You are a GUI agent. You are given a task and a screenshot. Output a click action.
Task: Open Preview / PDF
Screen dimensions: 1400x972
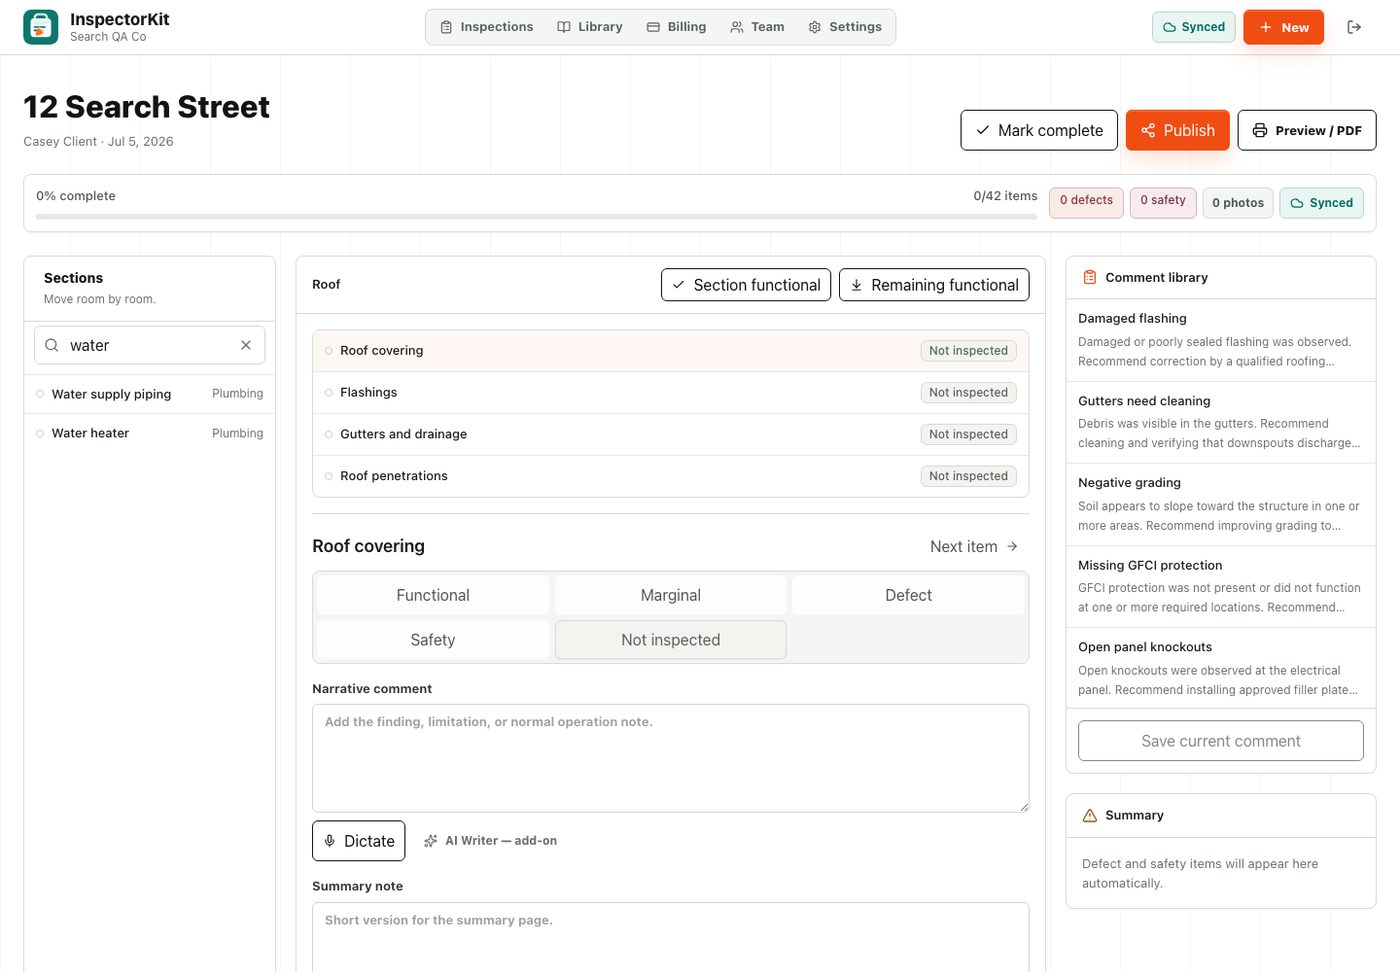point(1307,130)
